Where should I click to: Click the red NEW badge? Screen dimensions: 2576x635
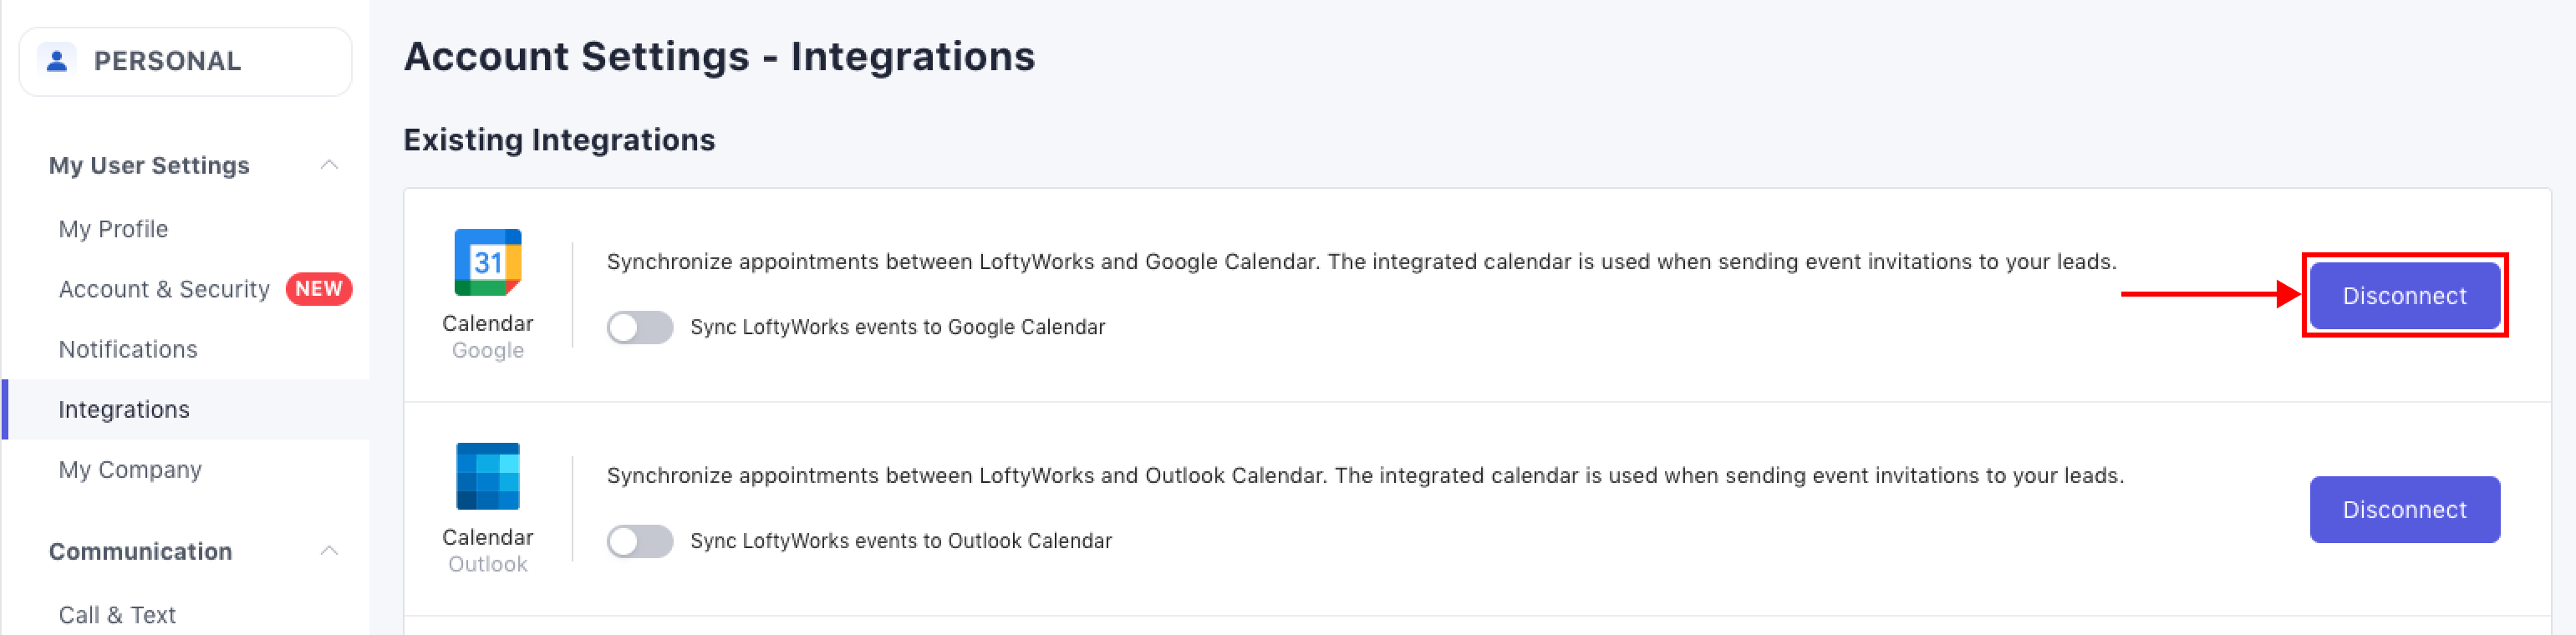(x=318, y=289)
